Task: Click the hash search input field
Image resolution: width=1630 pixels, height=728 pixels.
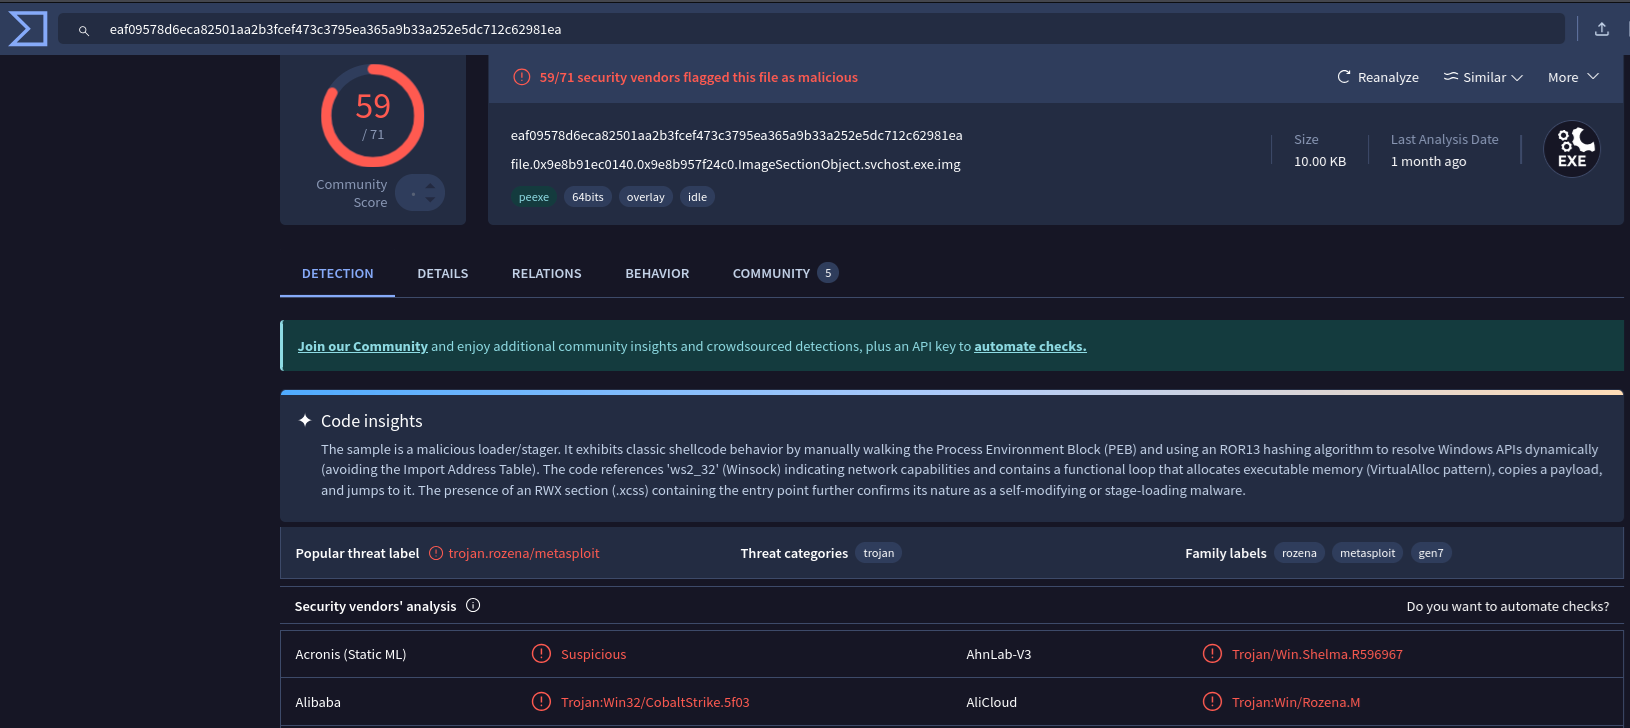Action: pos(800,29)
